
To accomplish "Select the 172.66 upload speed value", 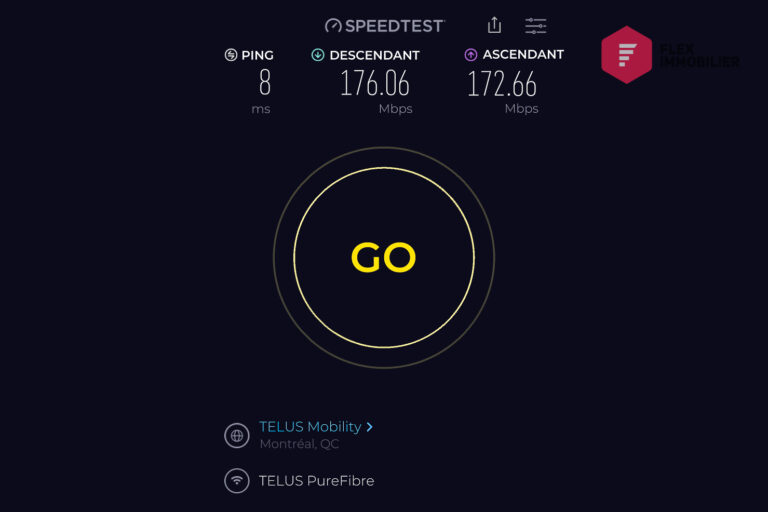I will [502, 84].
